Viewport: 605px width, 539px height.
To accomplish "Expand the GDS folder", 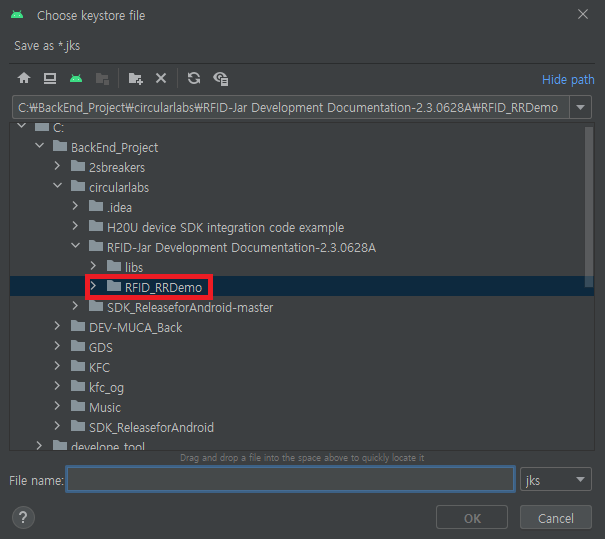I will point(57,346).
